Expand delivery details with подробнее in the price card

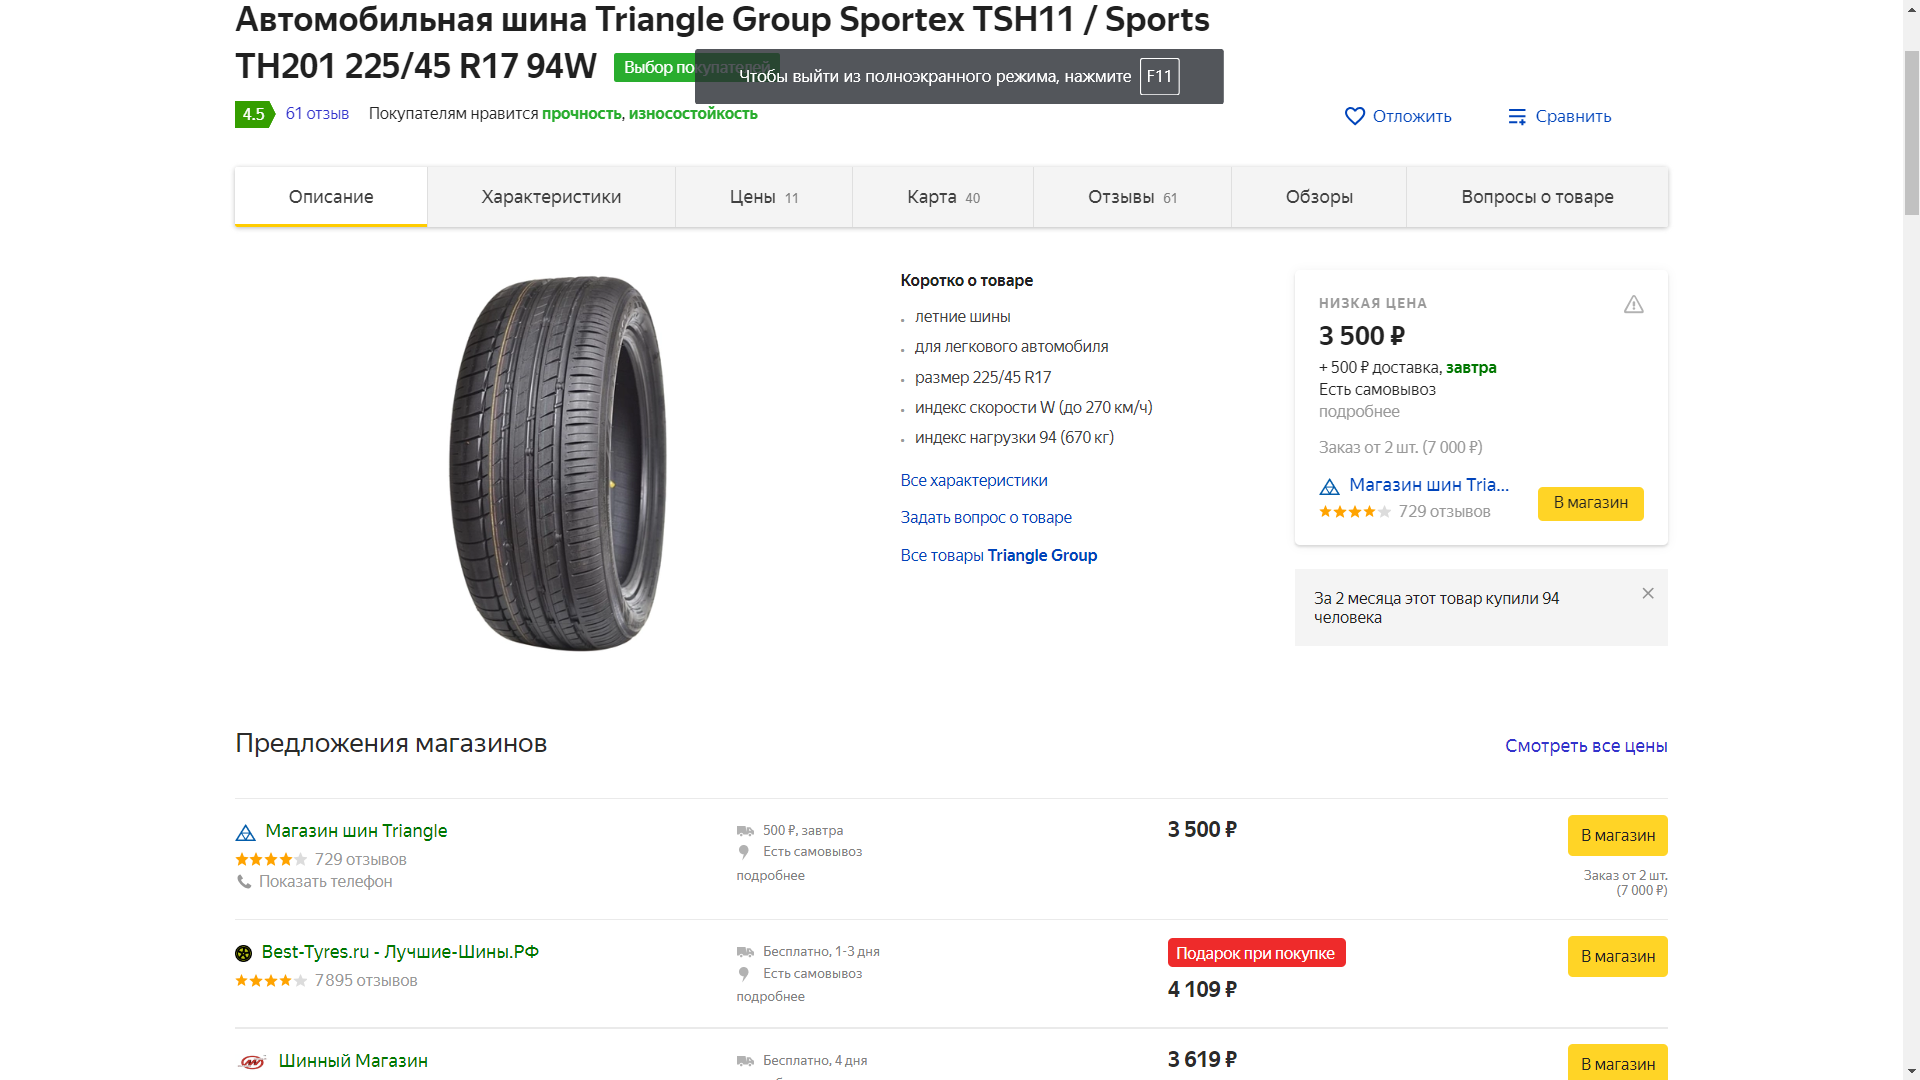point(1359,412)
